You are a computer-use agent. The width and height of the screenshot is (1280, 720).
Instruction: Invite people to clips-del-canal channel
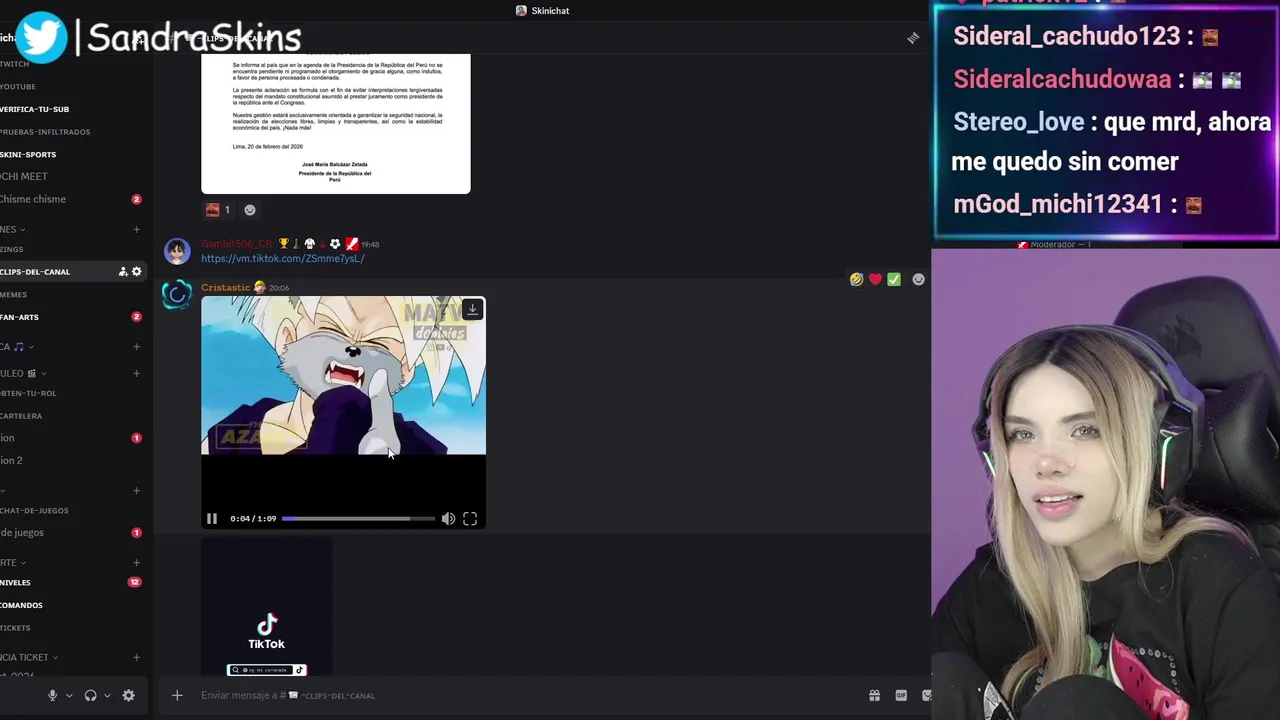pyautogui.click(x=123, y=272)
